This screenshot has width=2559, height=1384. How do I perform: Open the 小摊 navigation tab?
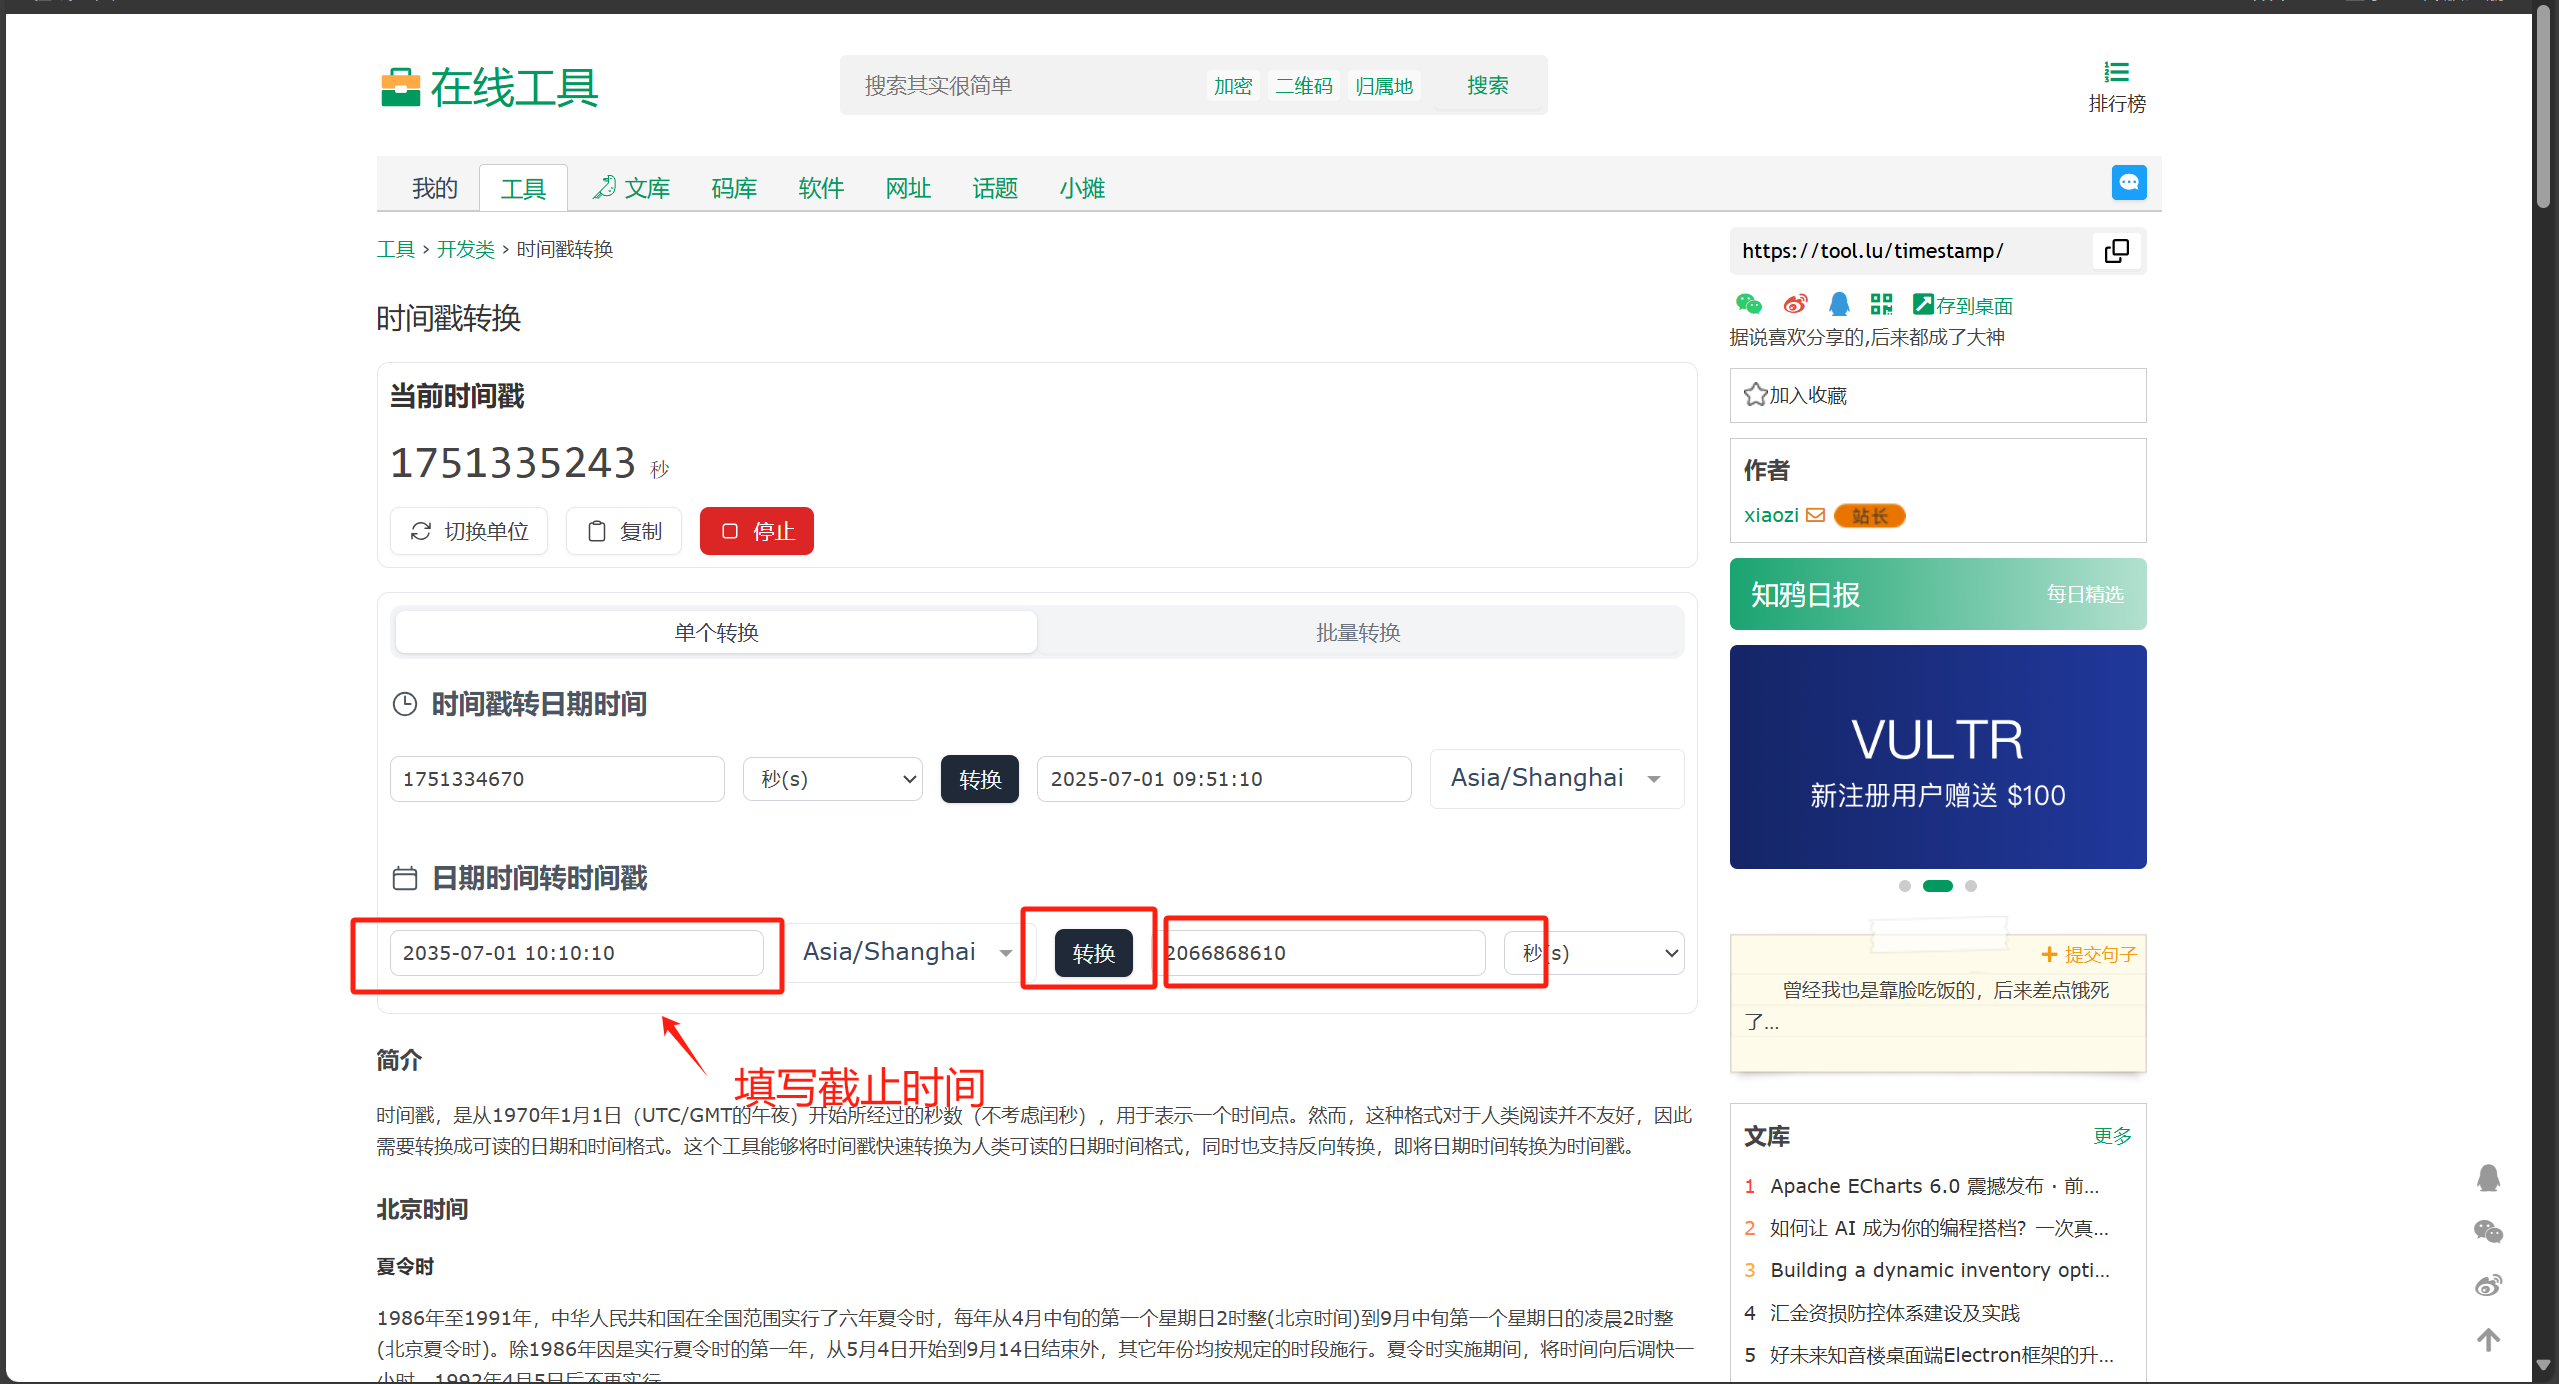point(1082,188)
